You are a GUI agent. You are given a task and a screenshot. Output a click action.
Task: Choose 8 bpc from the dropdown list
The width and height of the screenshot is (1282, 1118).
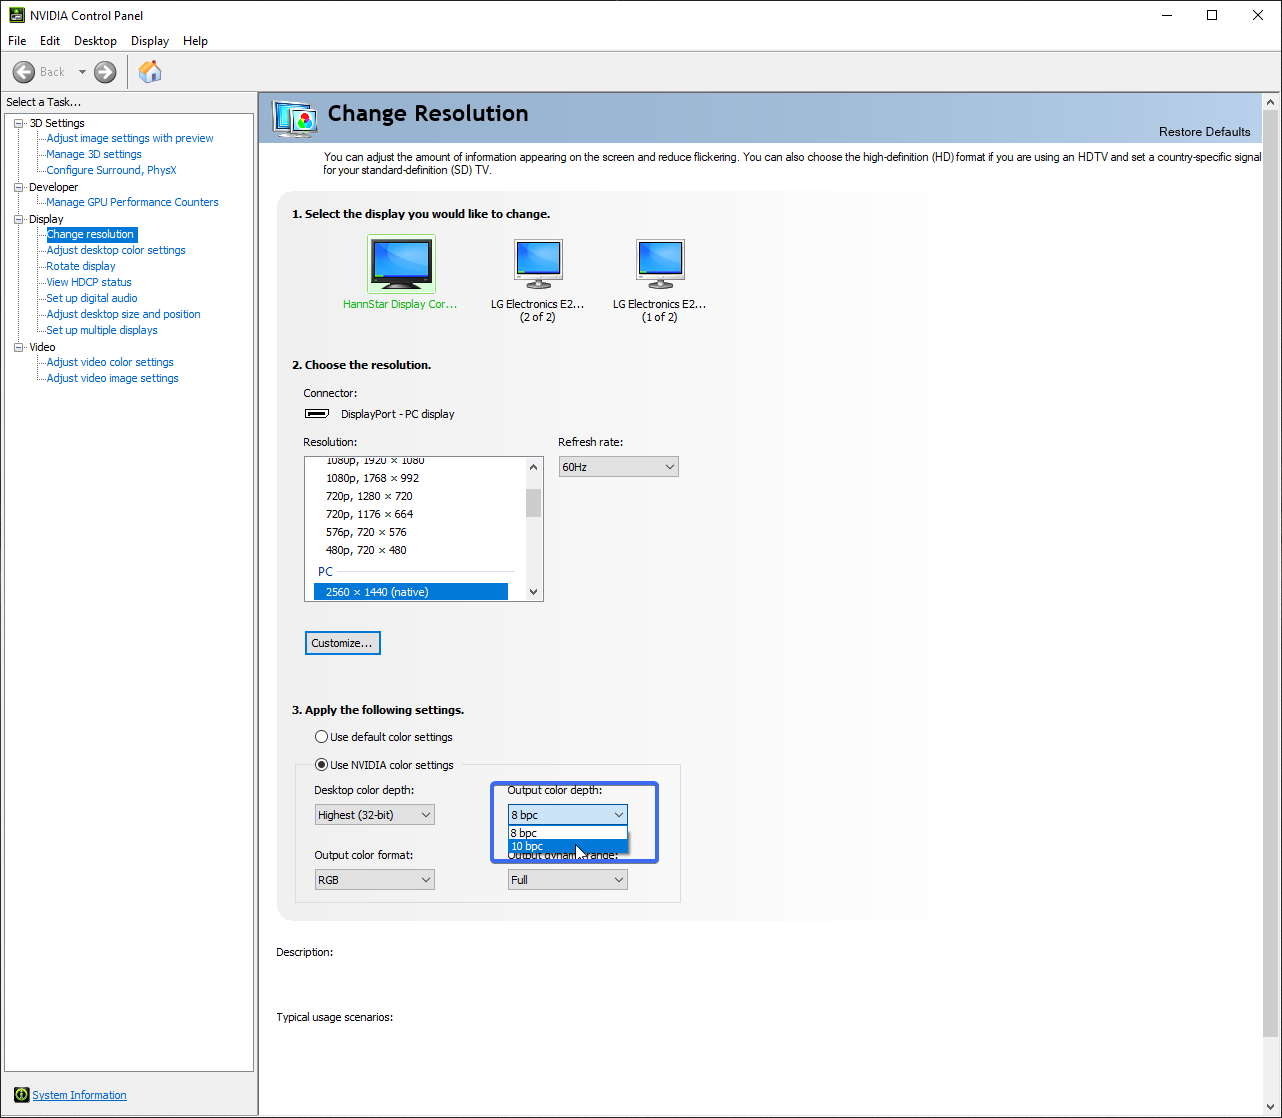point(567,833)
